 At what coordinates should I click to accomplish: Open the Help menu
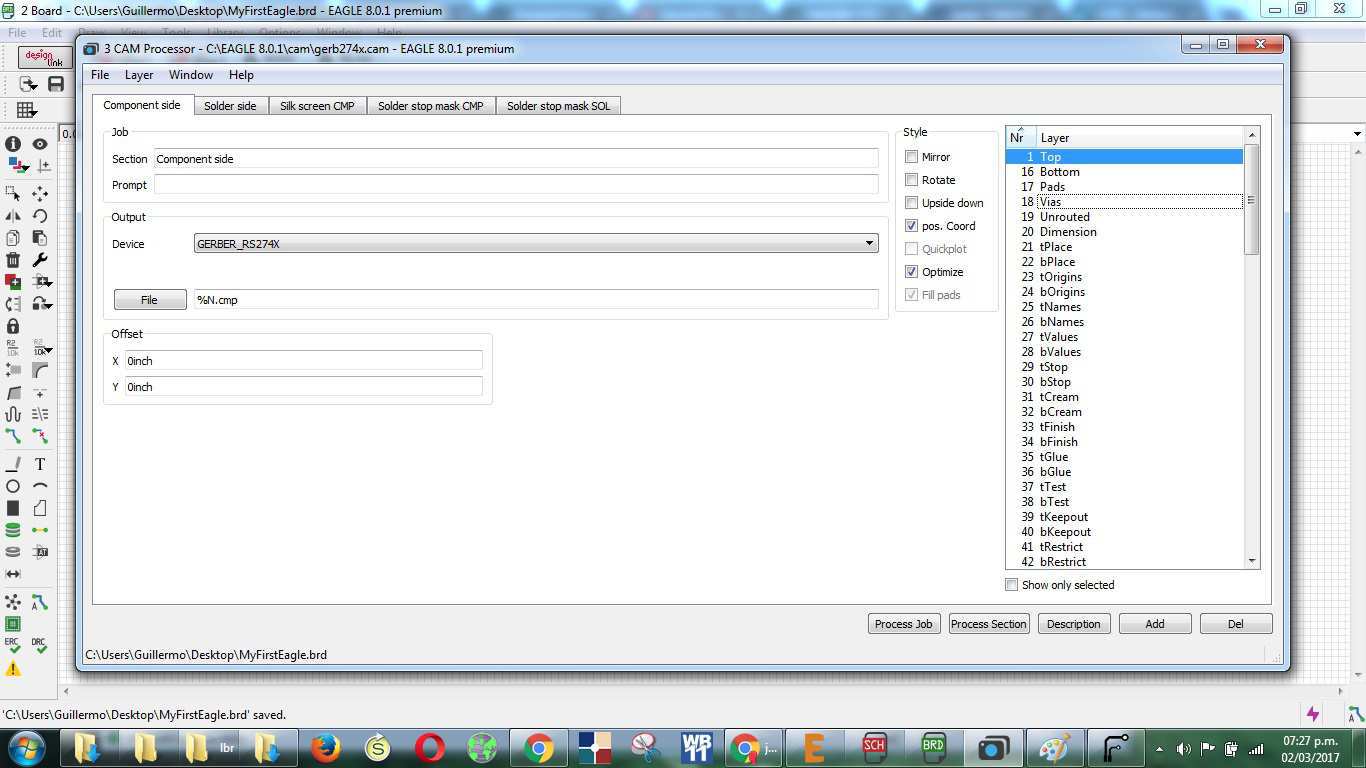point(241,75)
